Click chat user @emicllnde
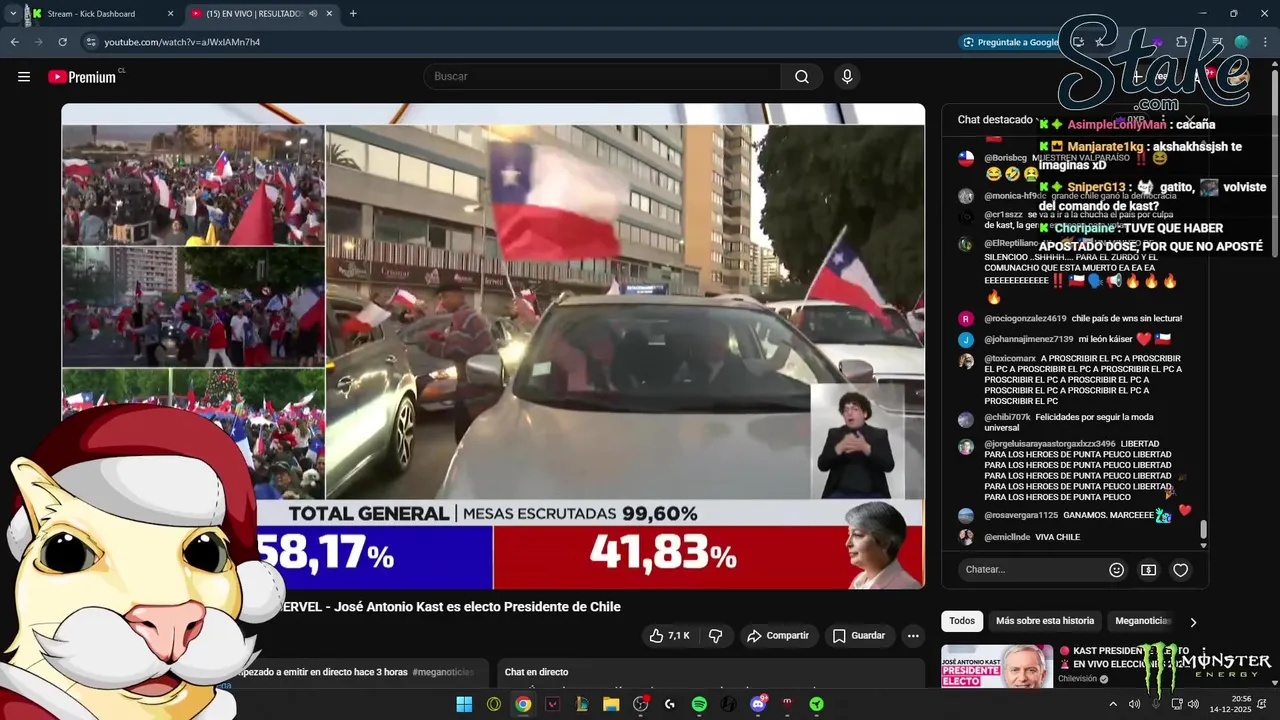This screenshot has width=1280, height=720. tap(1007, 538)
